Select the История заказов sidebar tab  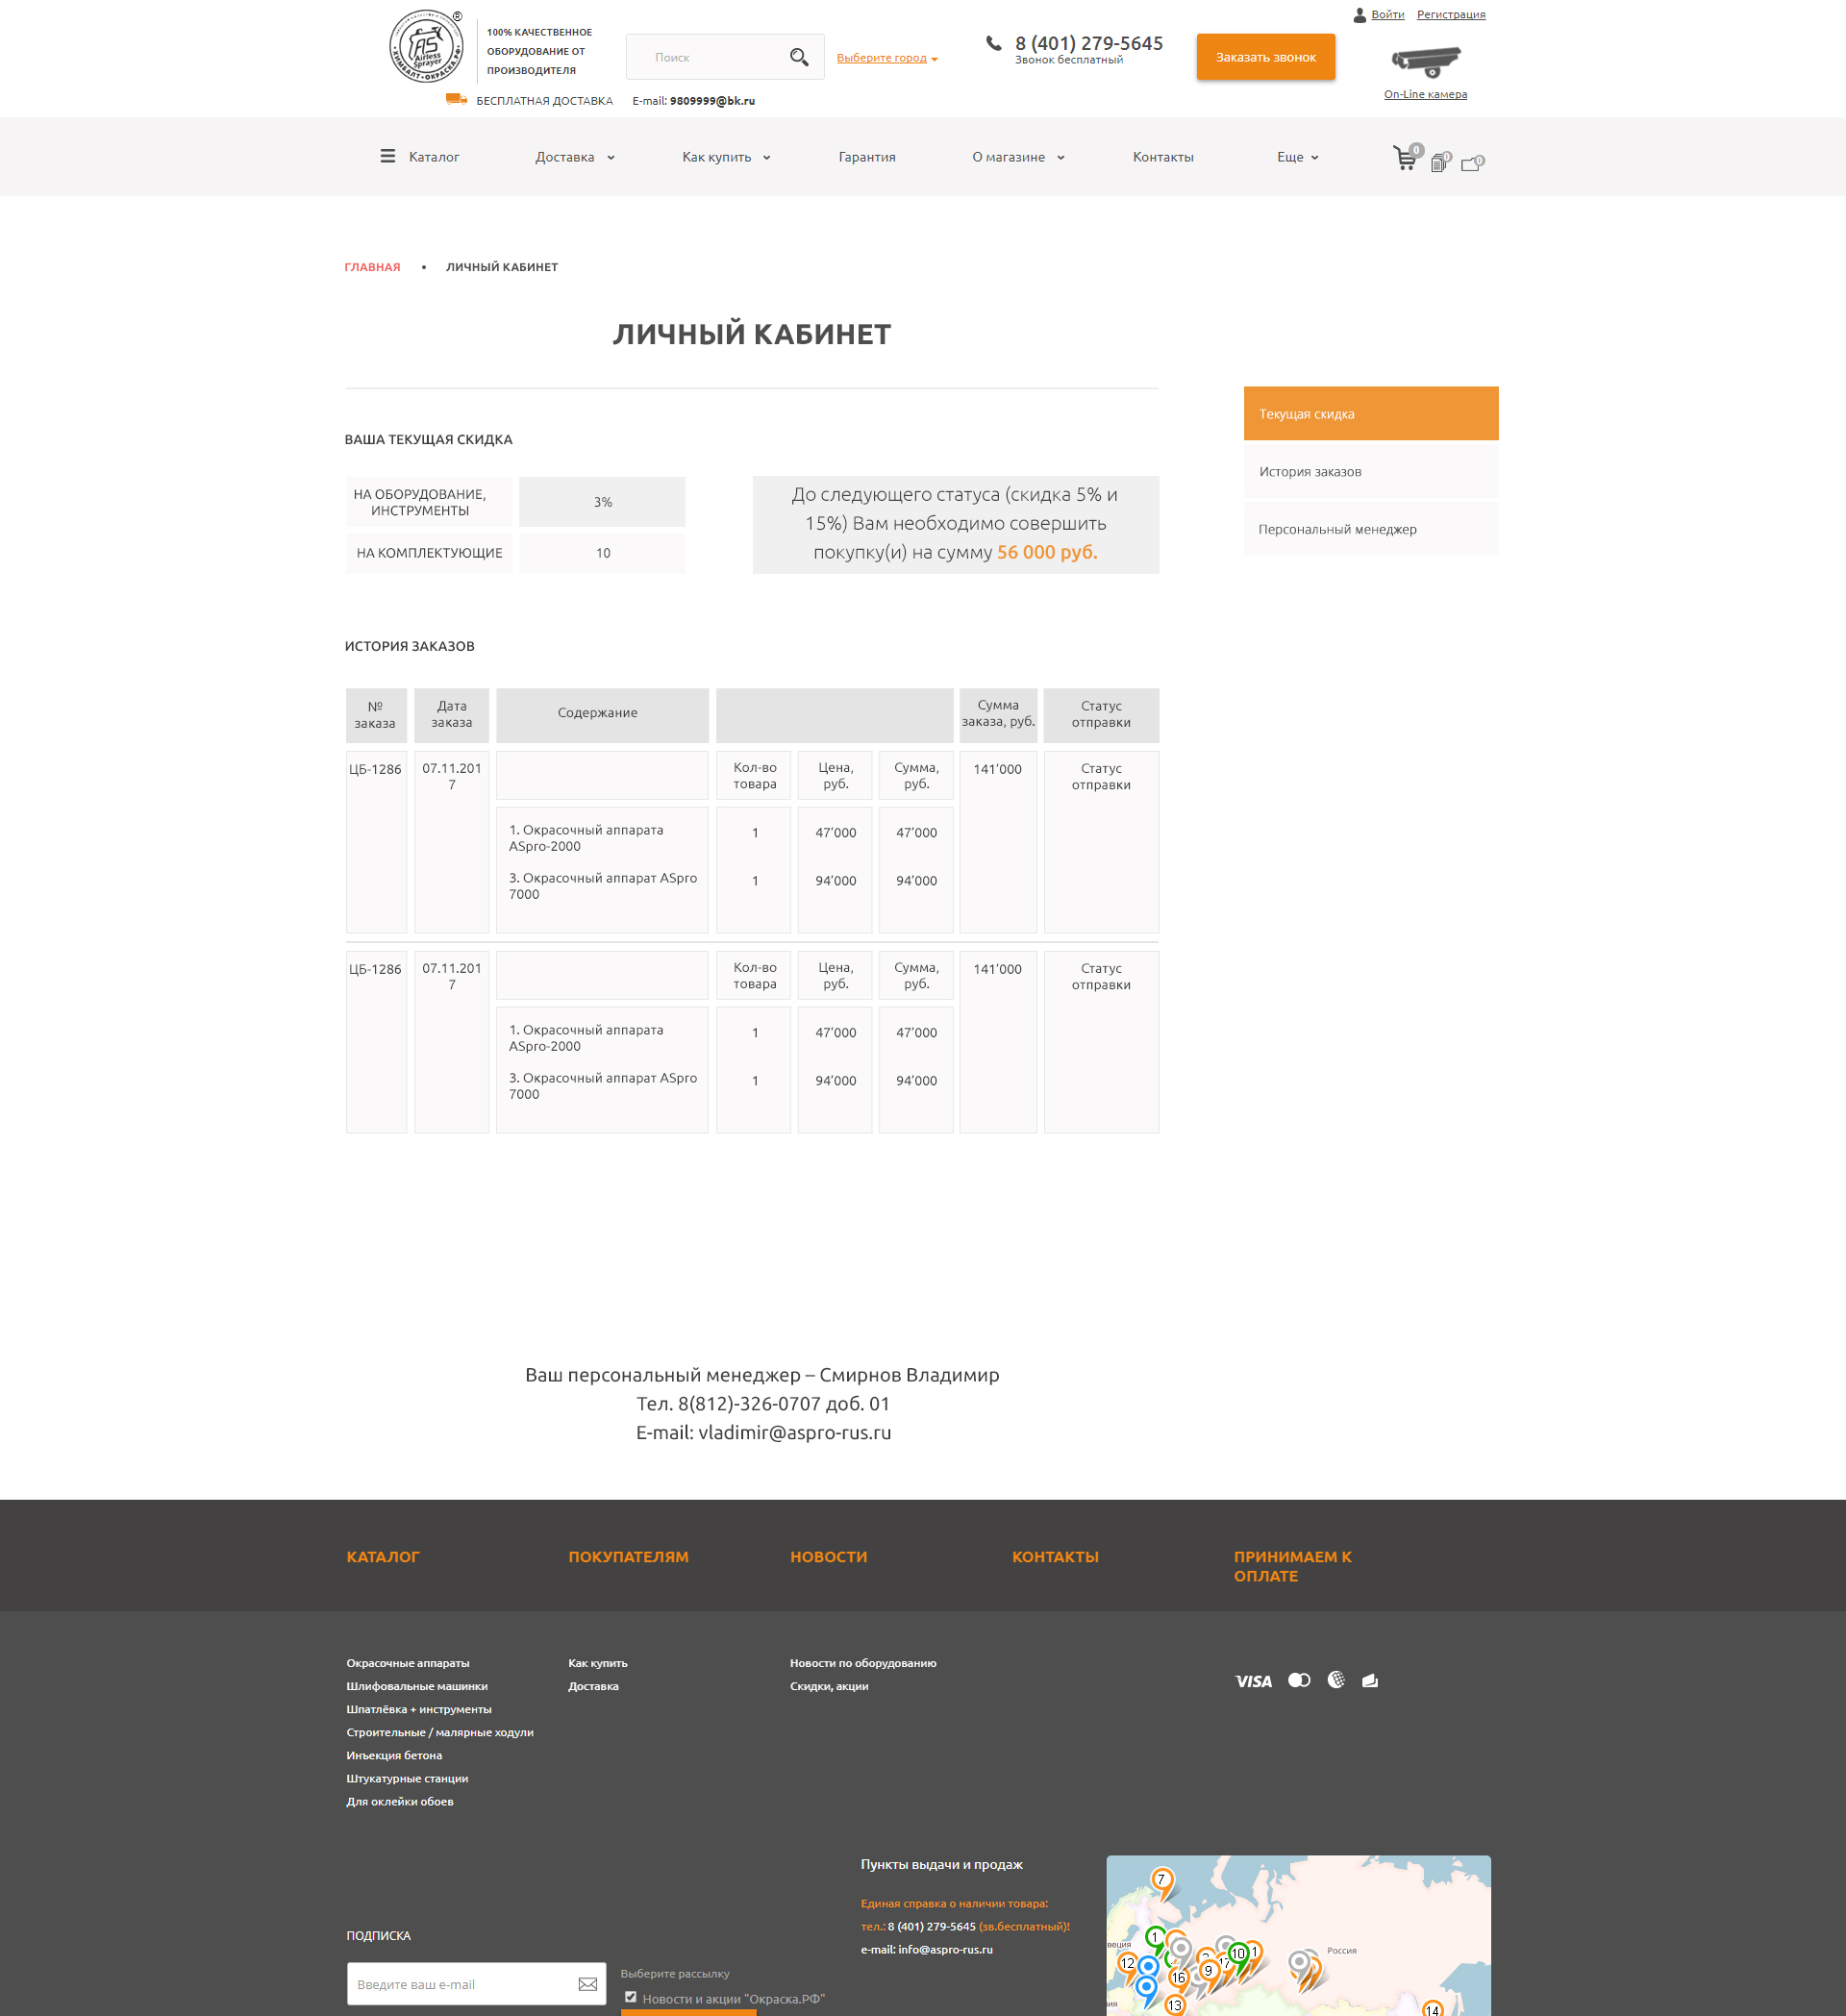pos(1371,471)
